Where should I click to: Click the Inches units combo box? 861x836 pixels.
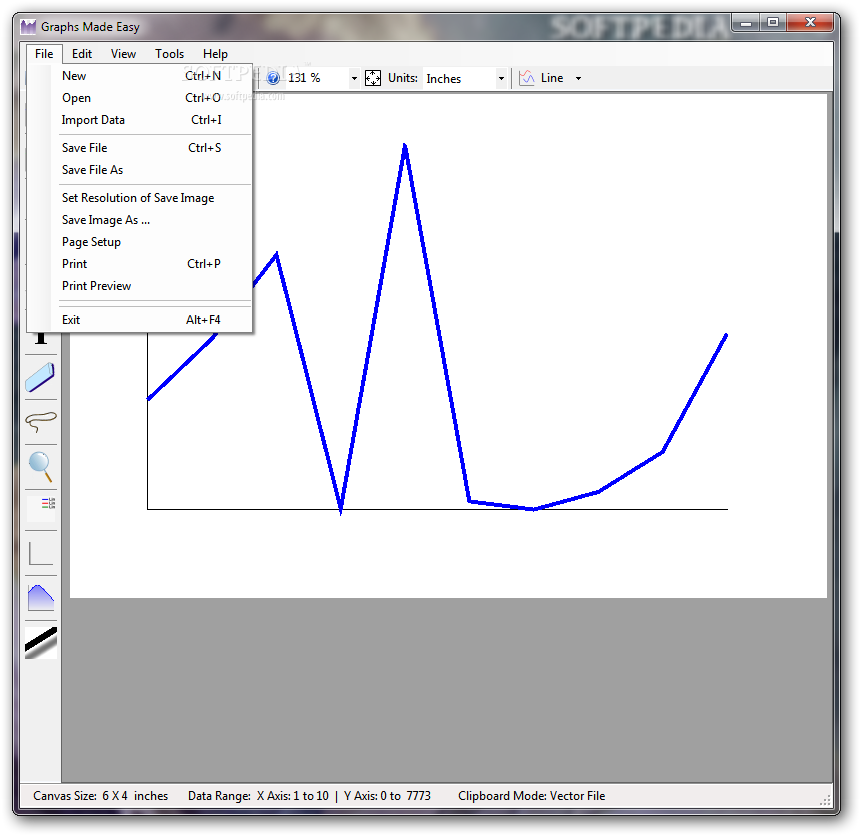[x=465, y=79]
